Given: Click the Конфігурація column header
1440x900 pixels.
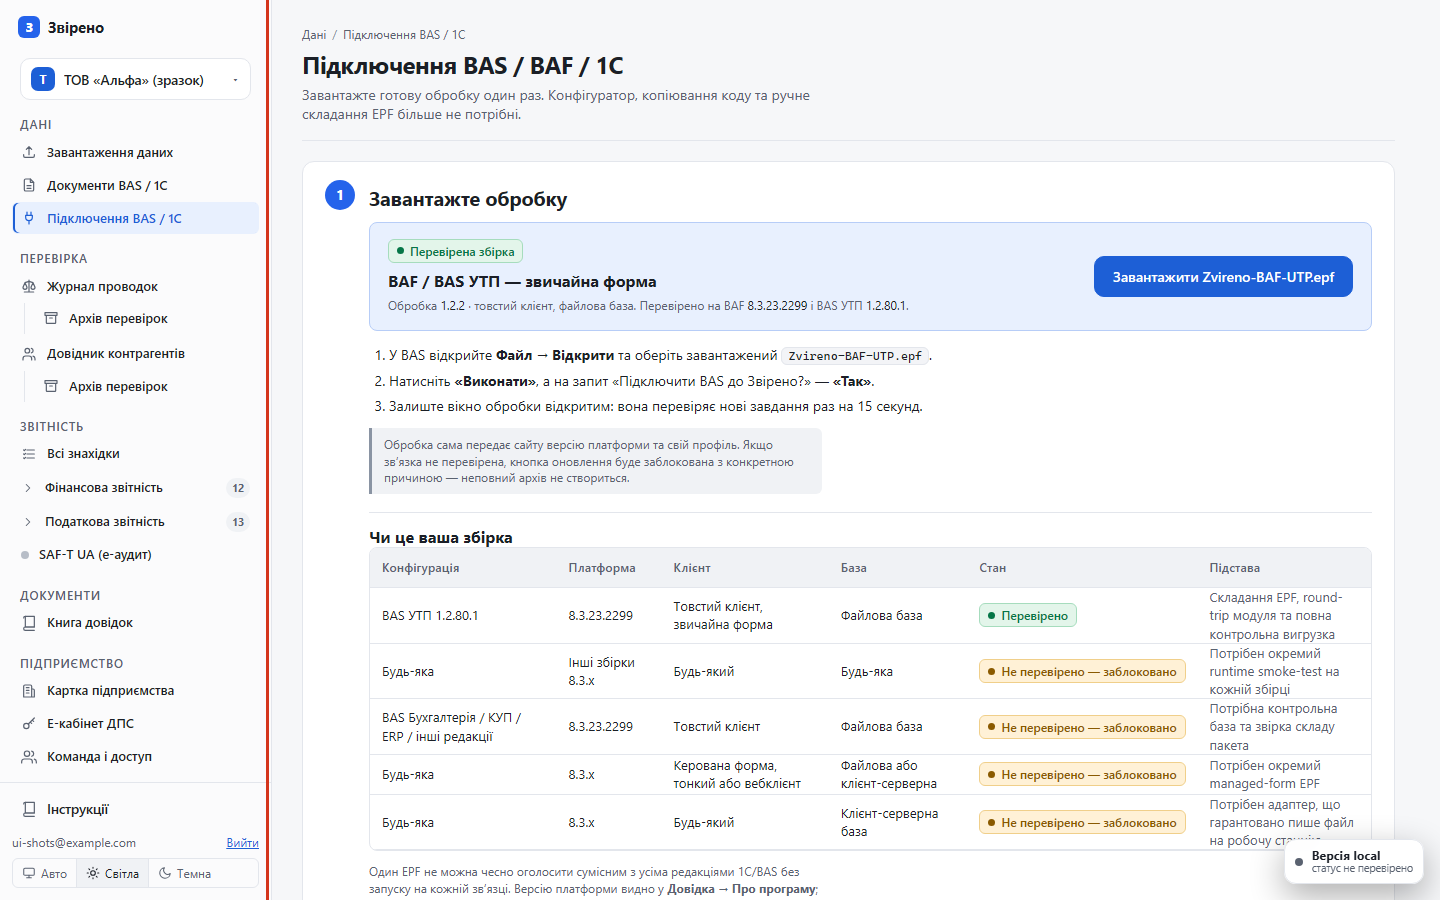Looking at the screenshot, I should 421,568.
